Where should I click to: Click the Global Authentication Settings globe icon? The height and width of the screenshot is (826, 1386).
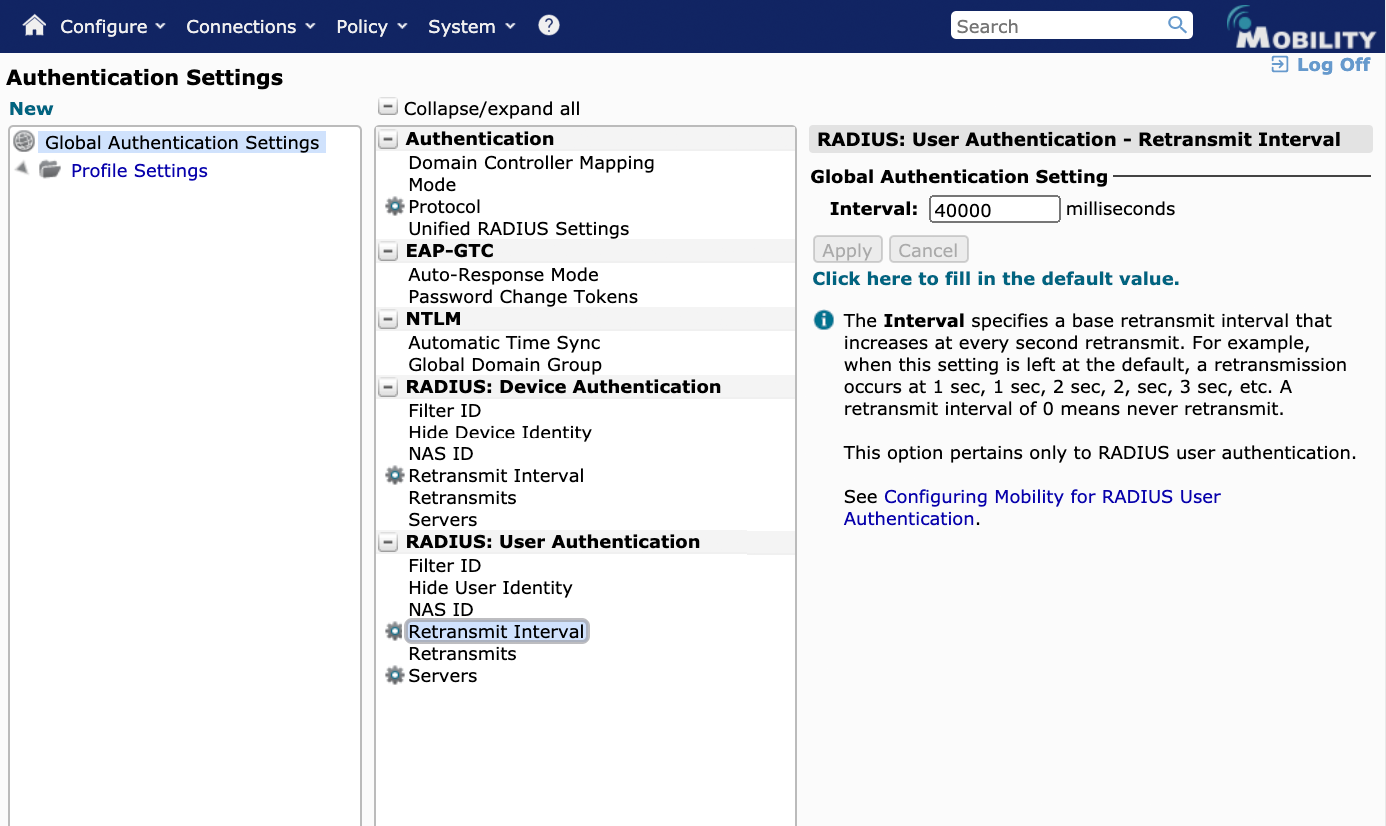[x=24, y=142]
